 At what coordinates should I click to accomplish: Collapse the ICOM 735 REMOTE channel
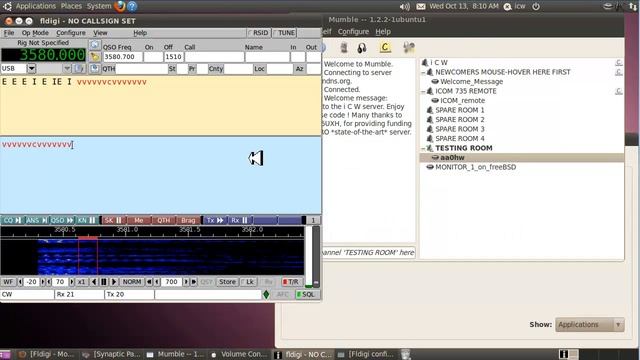click(423, 91)
